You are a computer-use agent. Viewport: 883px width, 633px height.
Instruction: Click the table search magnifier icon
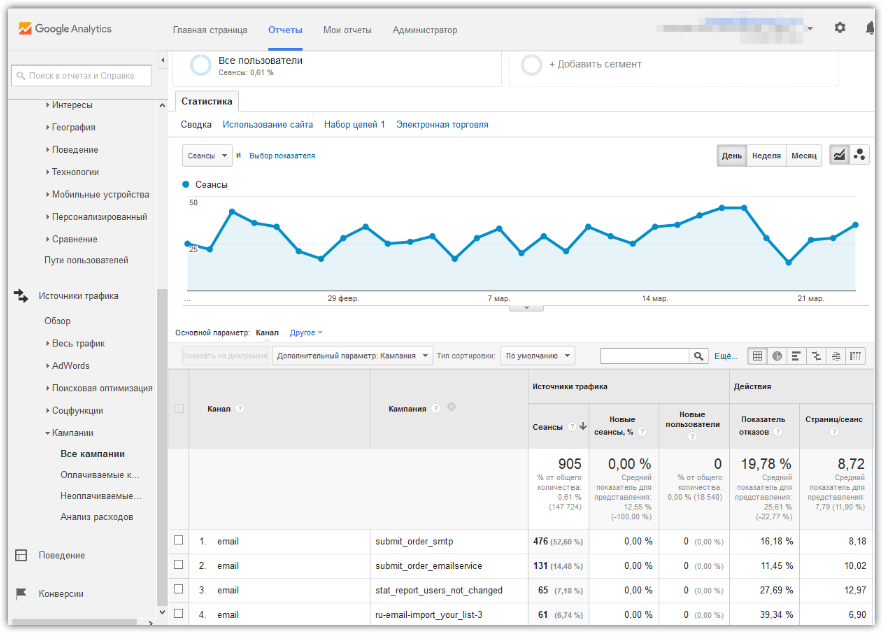tap(698, 356)
